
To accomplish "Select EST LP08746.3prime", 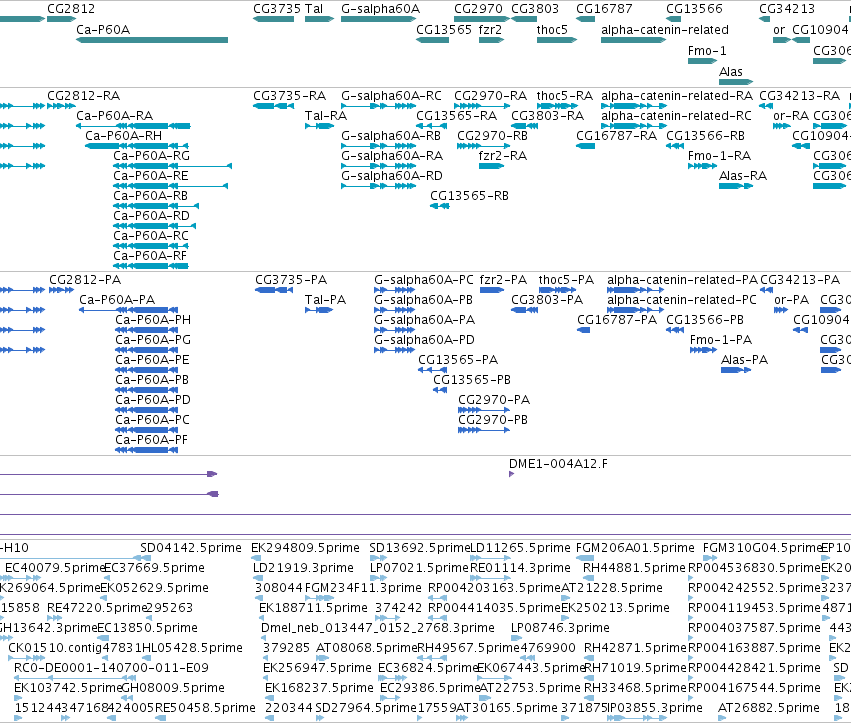I will 560,628.
